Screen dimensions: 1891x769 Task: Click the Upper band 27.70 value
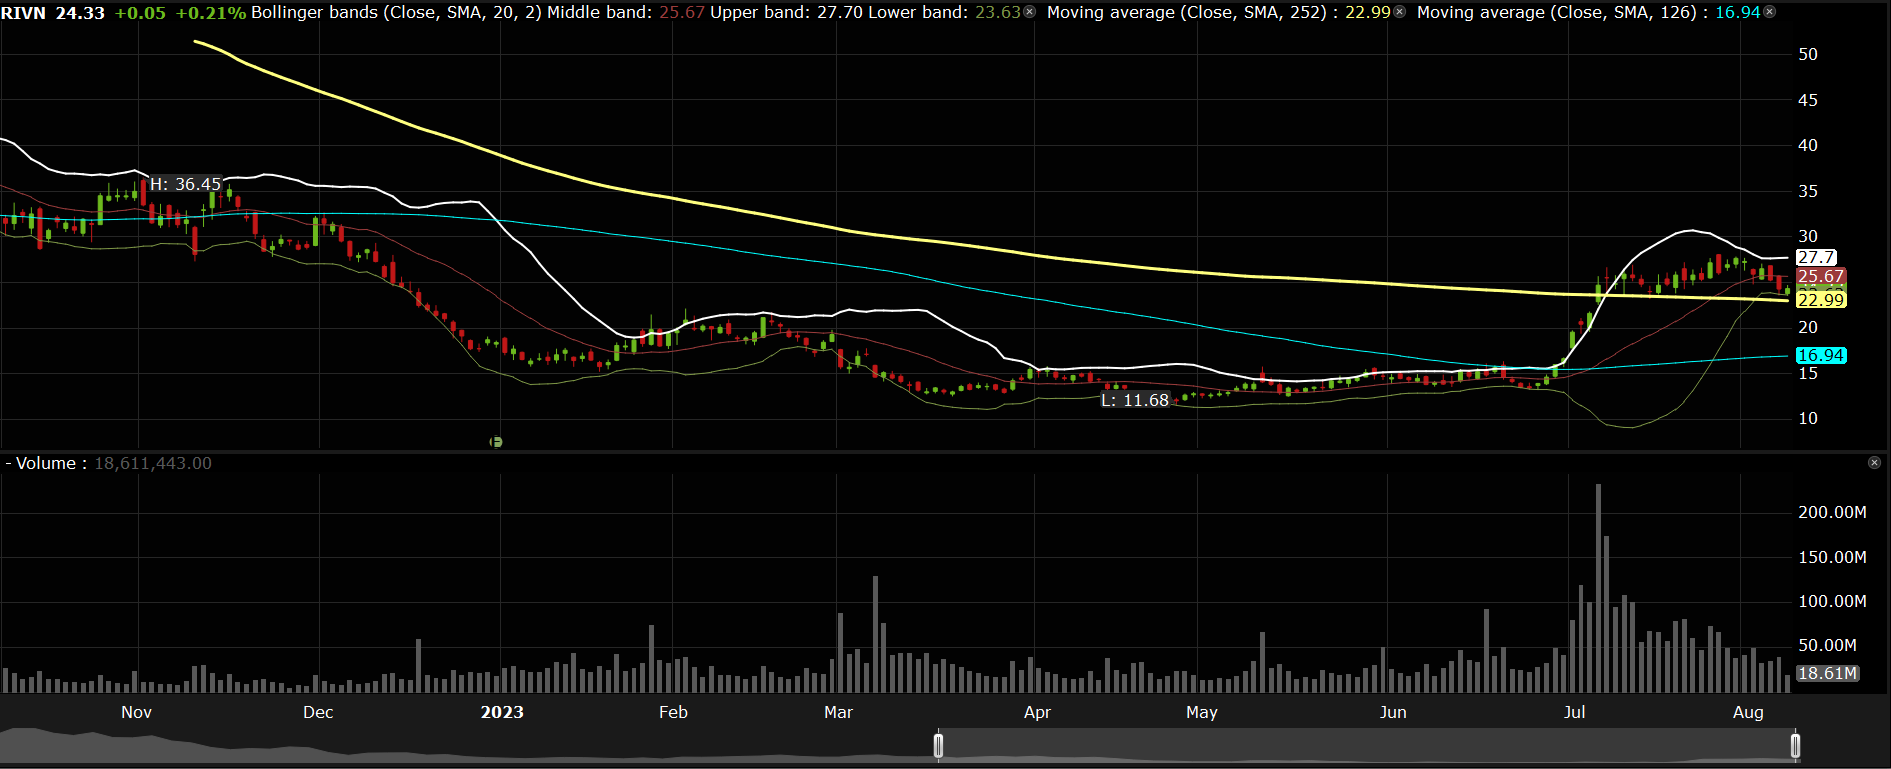coord(841,13)
